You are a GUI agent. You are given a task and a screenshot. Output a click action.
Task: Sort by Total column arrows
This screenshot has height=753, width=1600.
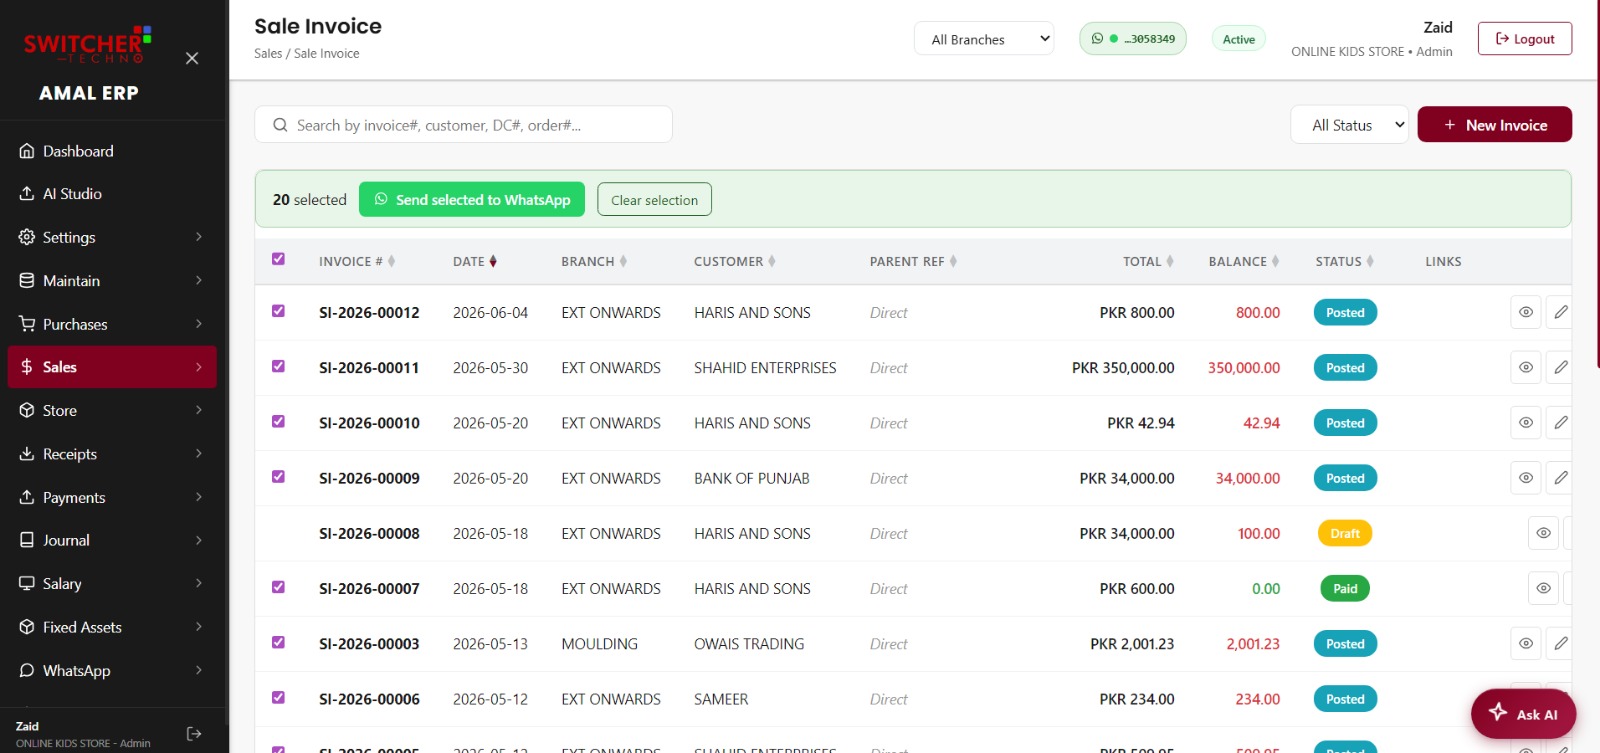click(x=1170, y=261)
